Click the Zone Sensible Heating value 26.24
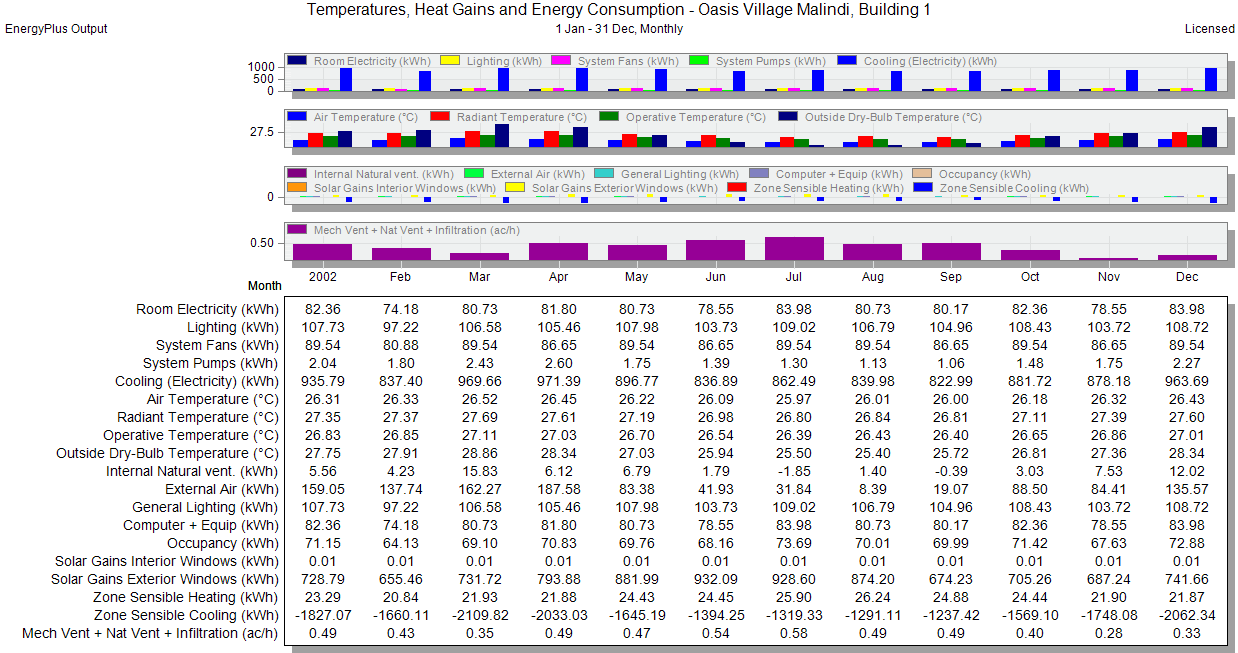 873,598
